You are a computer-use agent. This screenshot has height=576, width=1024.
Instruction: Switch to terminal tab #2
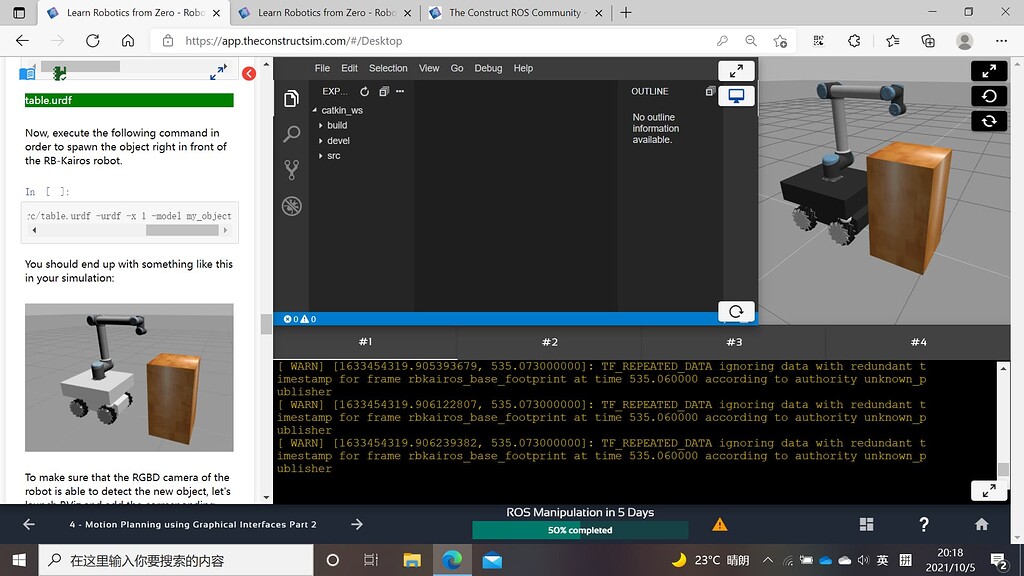click(x=549, y=342)
